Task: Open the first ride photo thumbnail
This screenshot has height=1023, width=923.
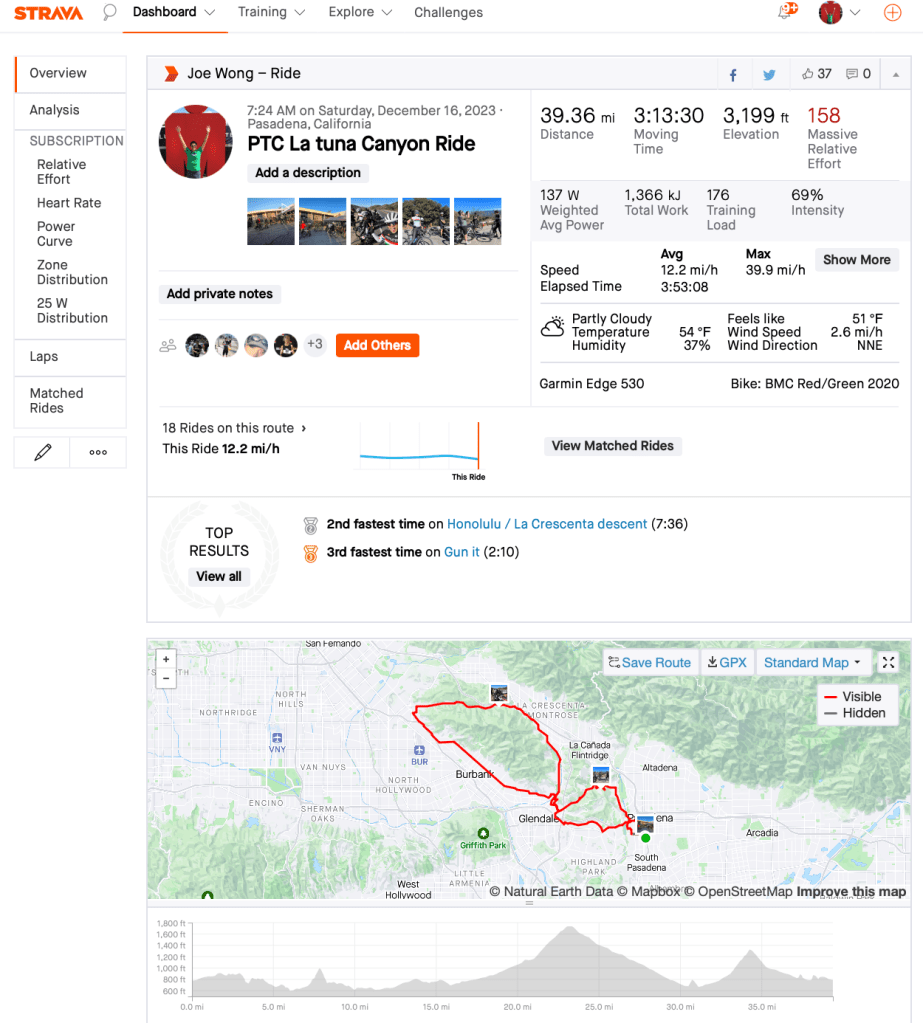Action: pyautogui.click(x=271, y=221)
